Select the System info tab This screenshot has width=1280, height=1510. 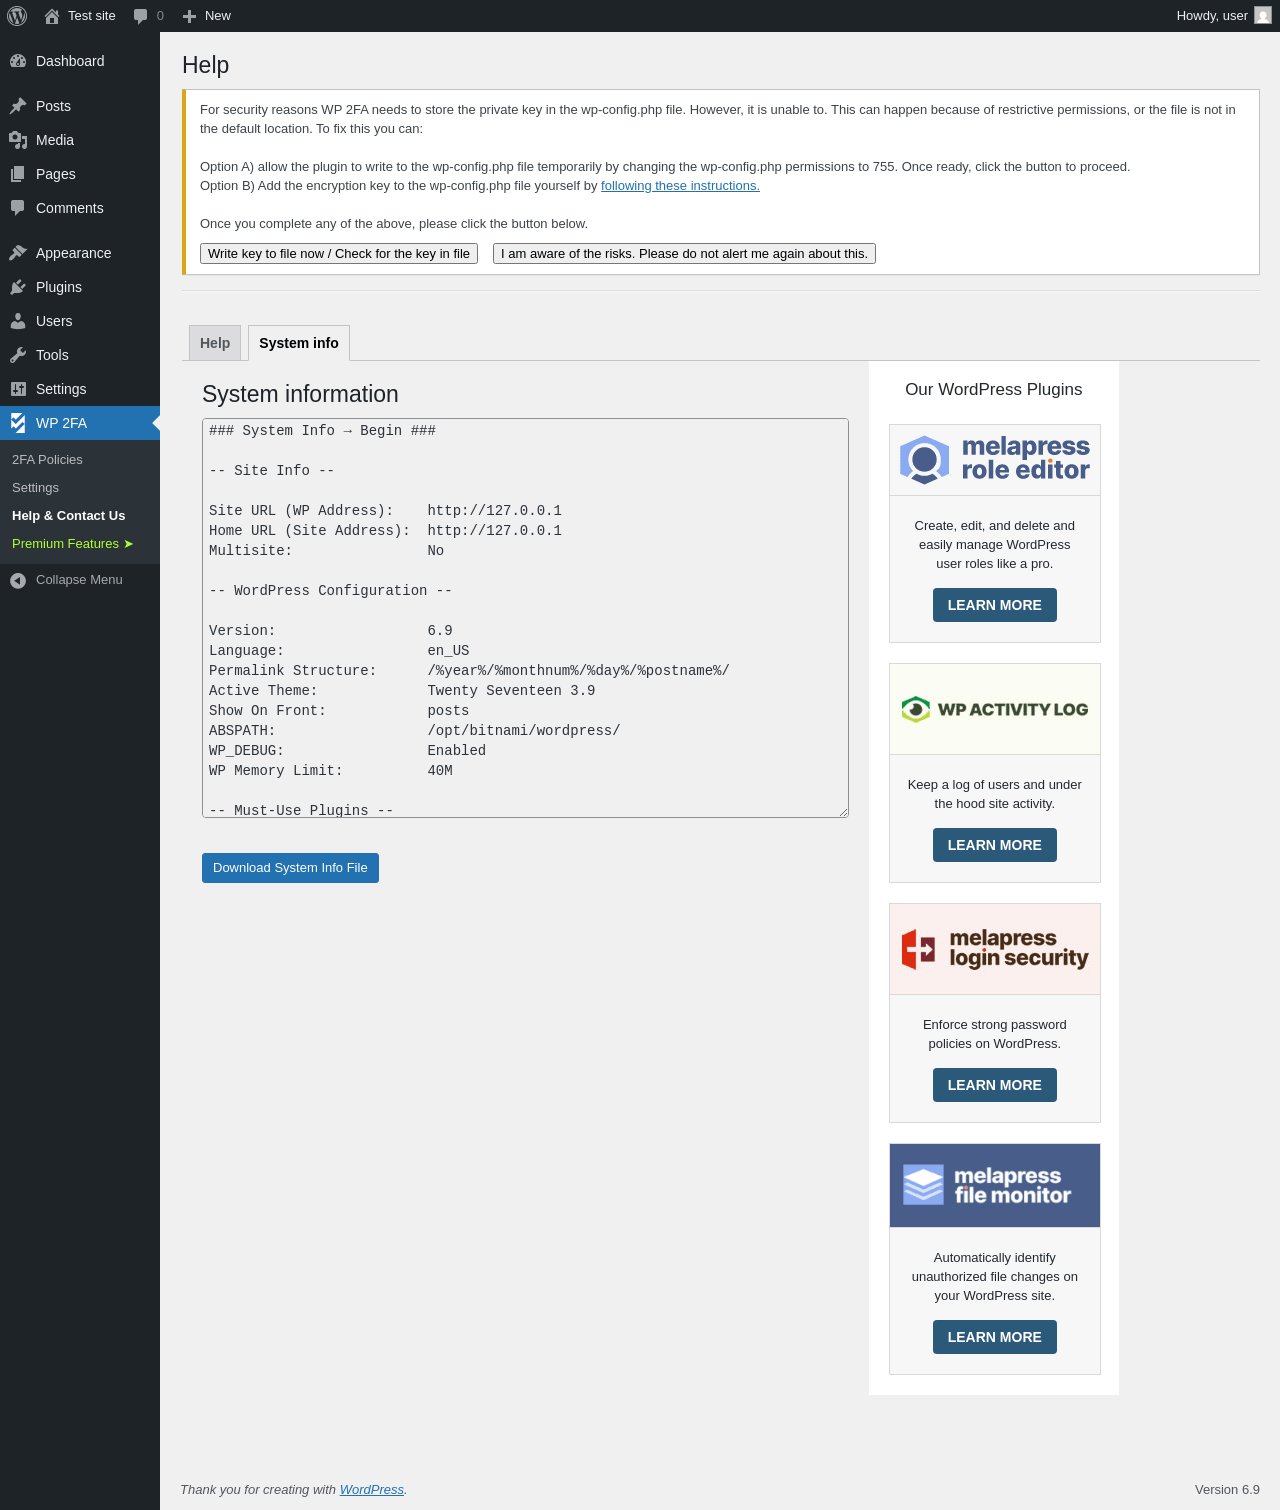(299, 343)
